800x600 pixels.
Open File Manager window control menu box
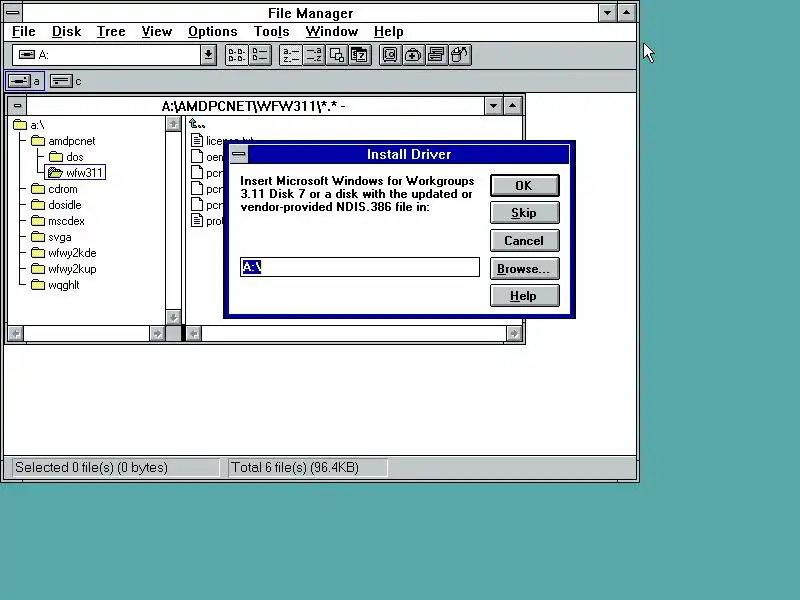coord(13,12)
